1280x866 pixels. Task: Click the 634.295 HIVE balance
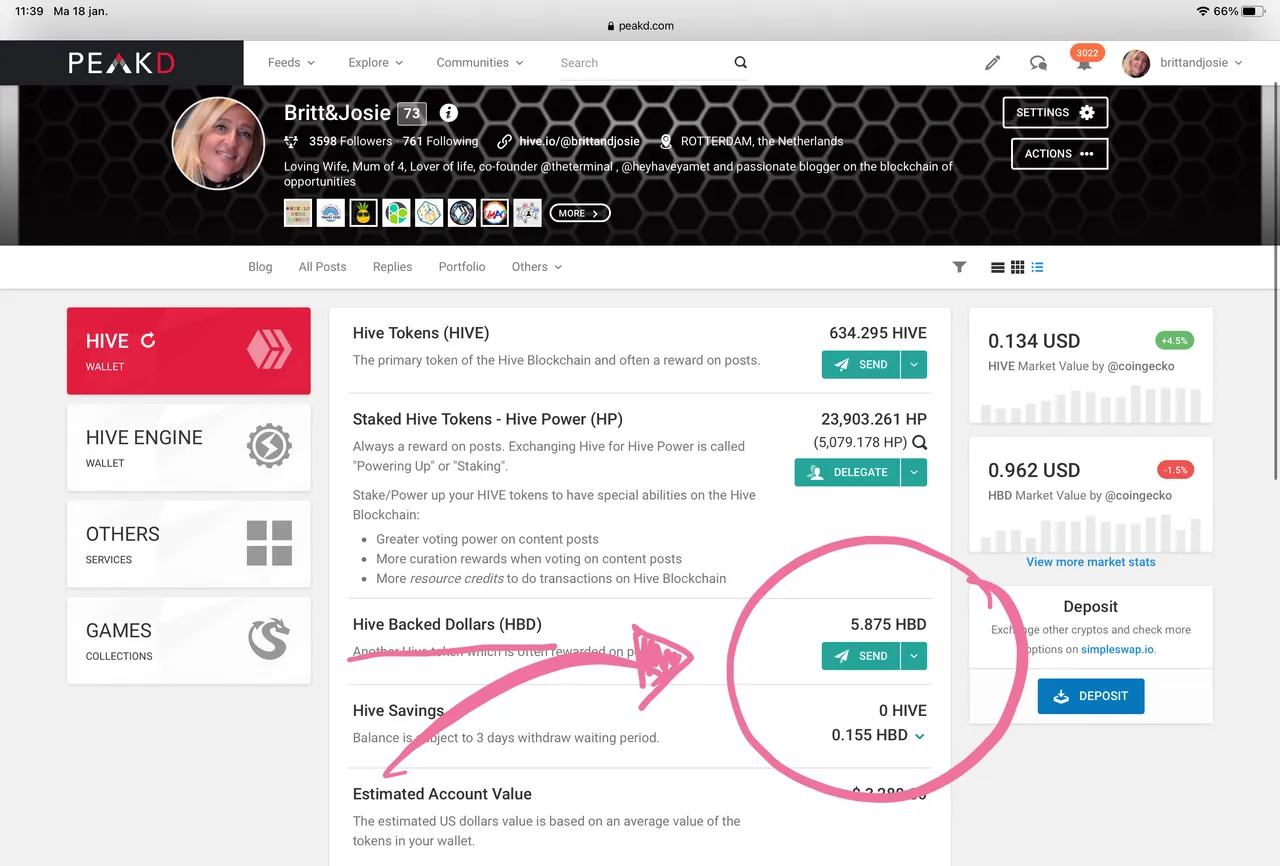[x=878, y=333]
